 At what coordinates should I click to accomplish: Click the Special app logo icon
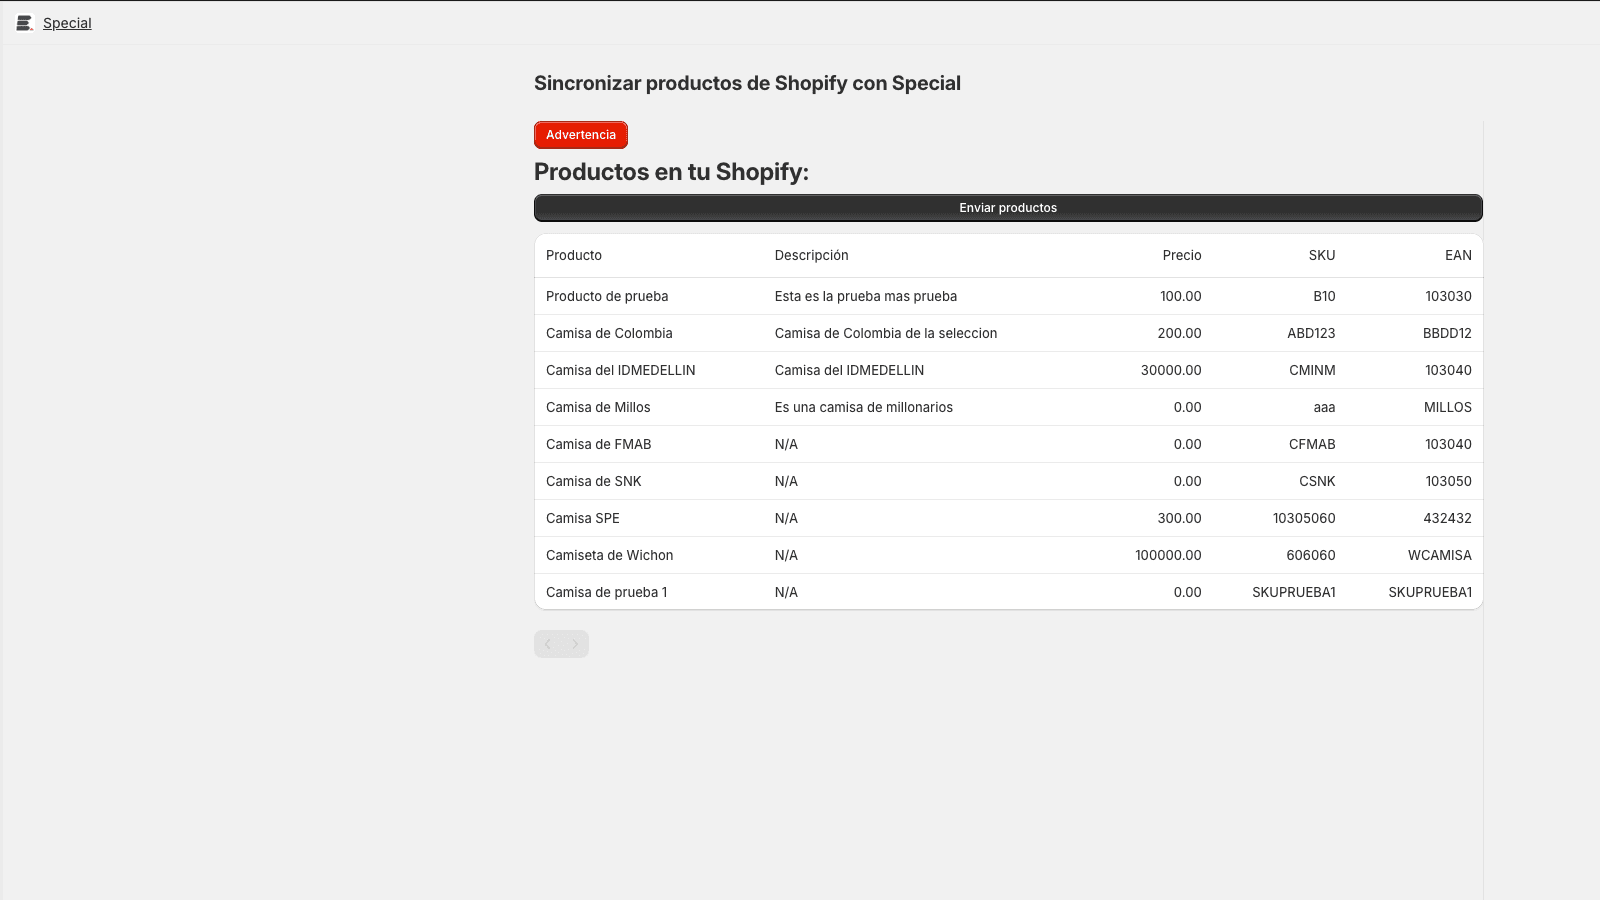click(x=23, y=22)
